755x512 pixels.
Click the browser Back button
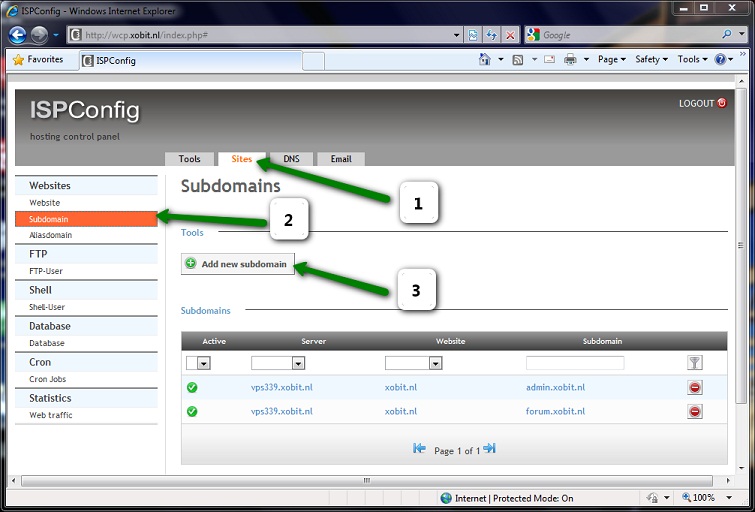(x=17, y=34)
